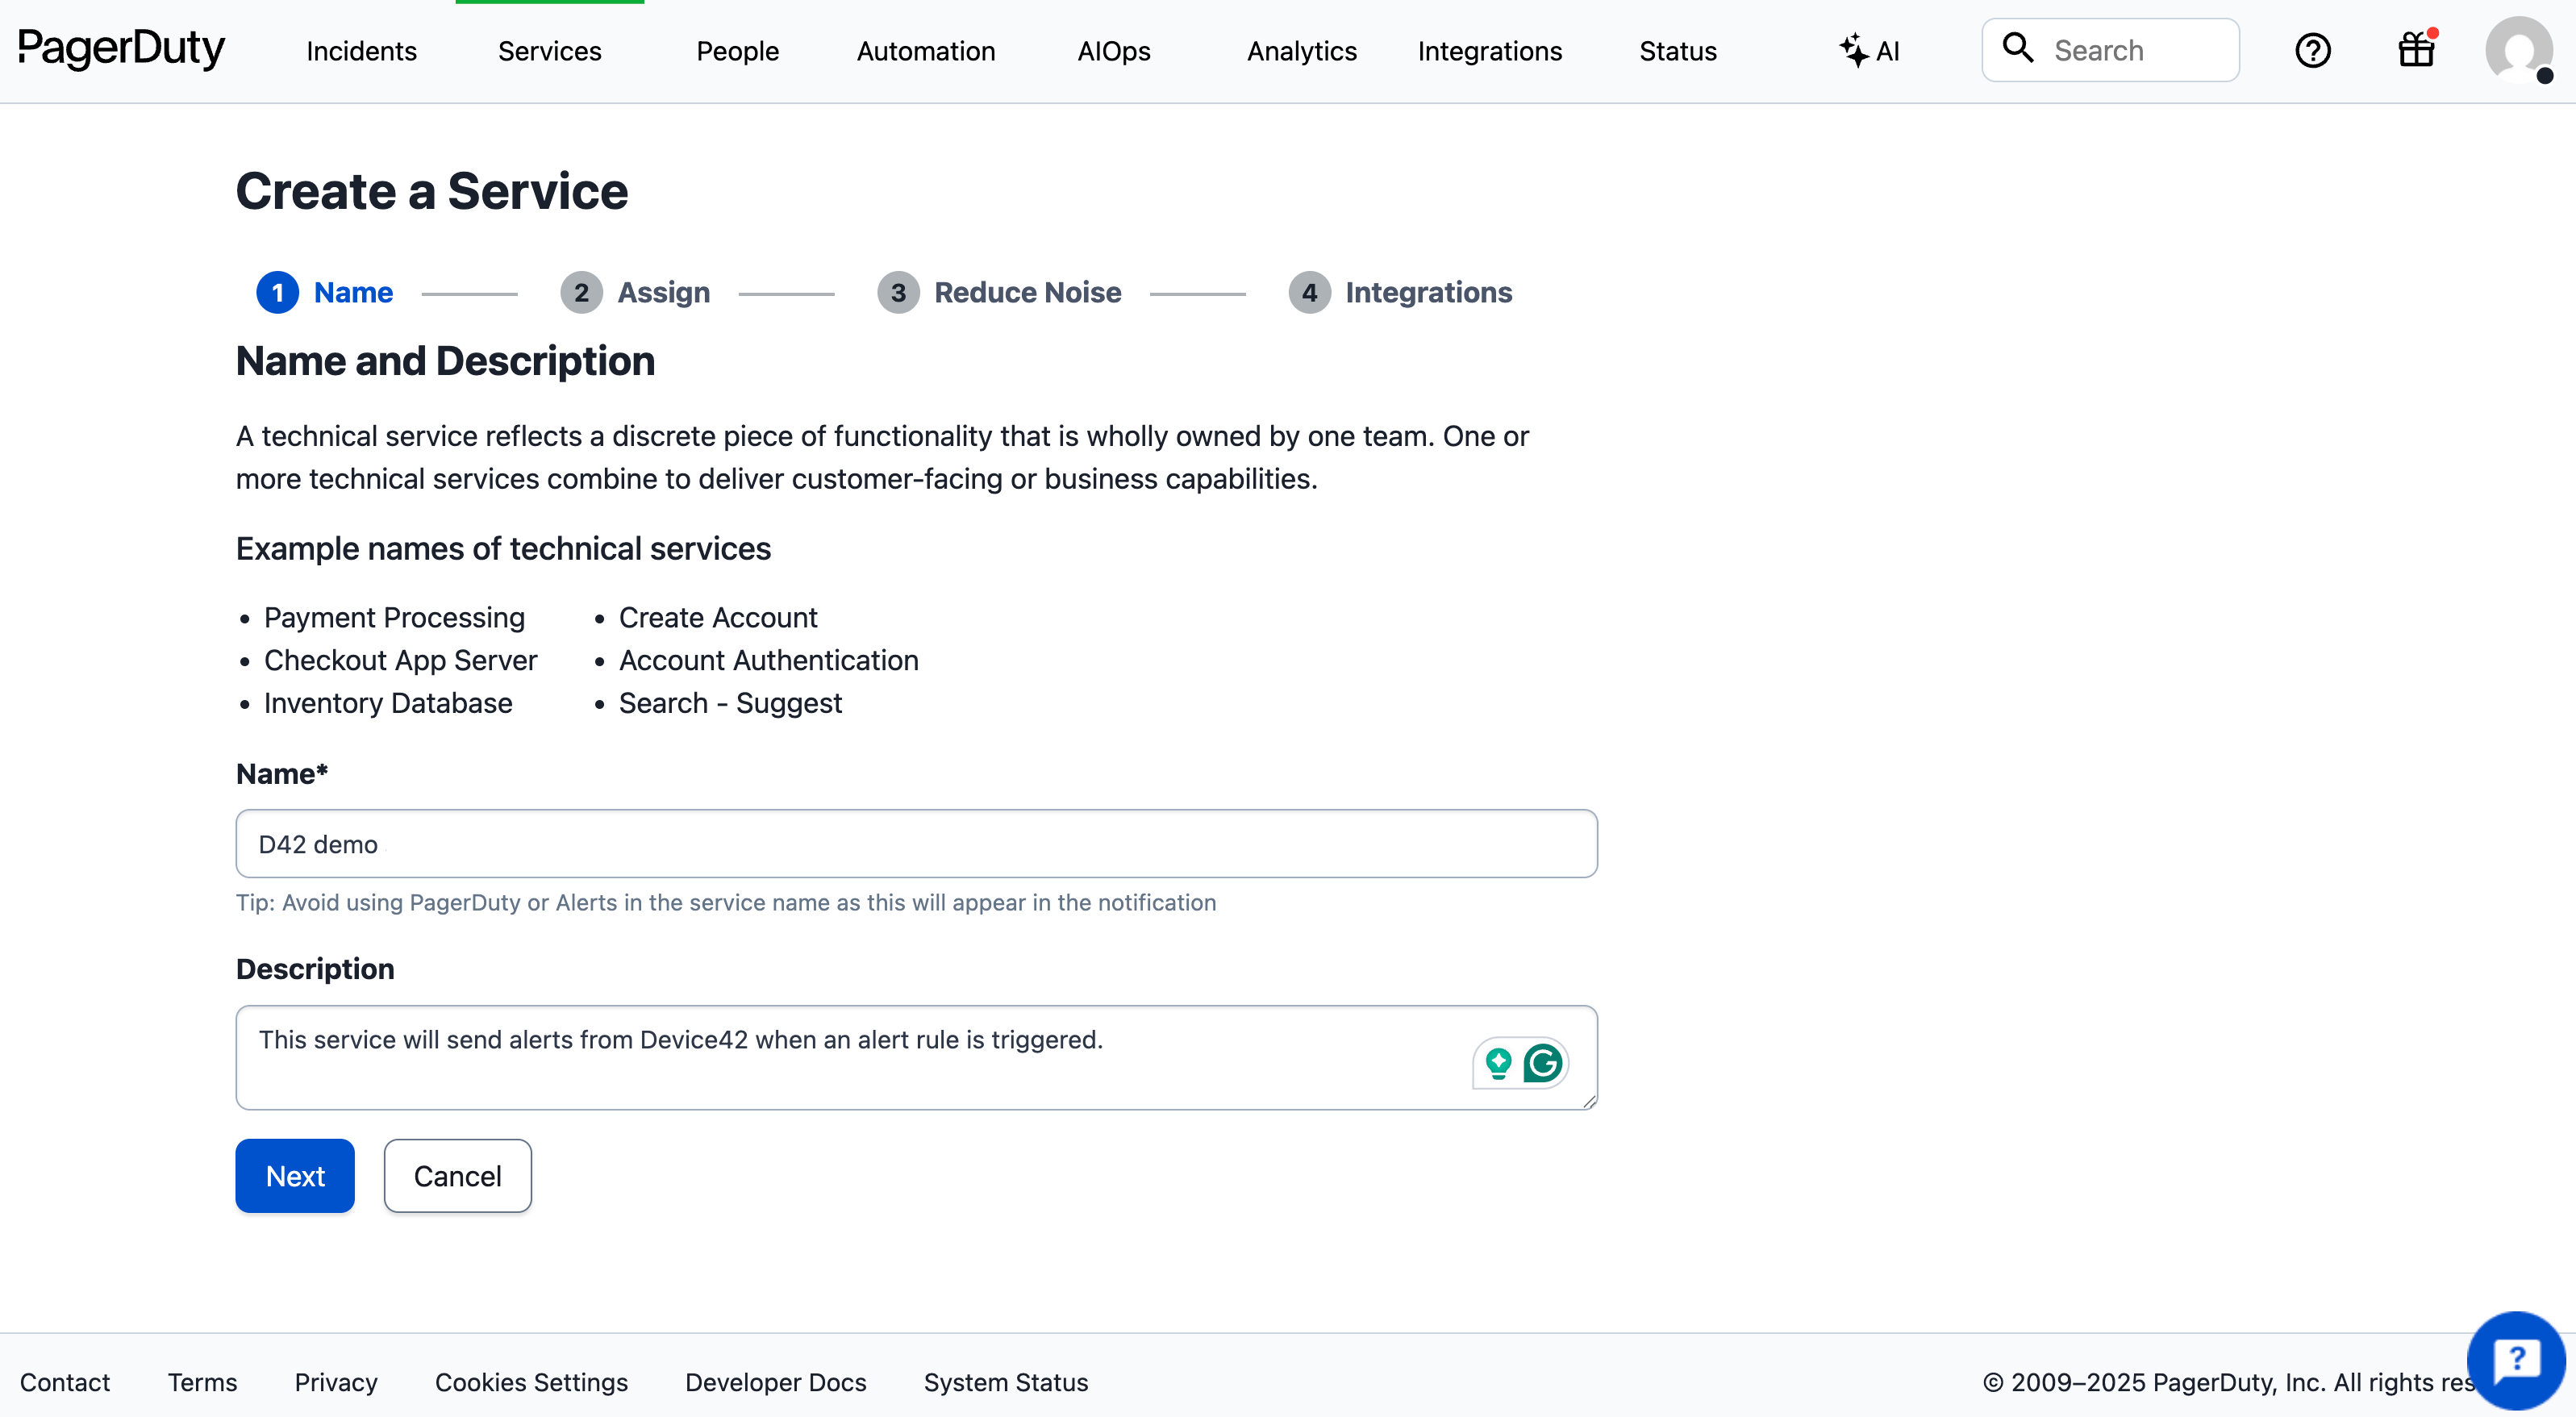
Task: Cancel the service creation
Action: (457, 1175)
